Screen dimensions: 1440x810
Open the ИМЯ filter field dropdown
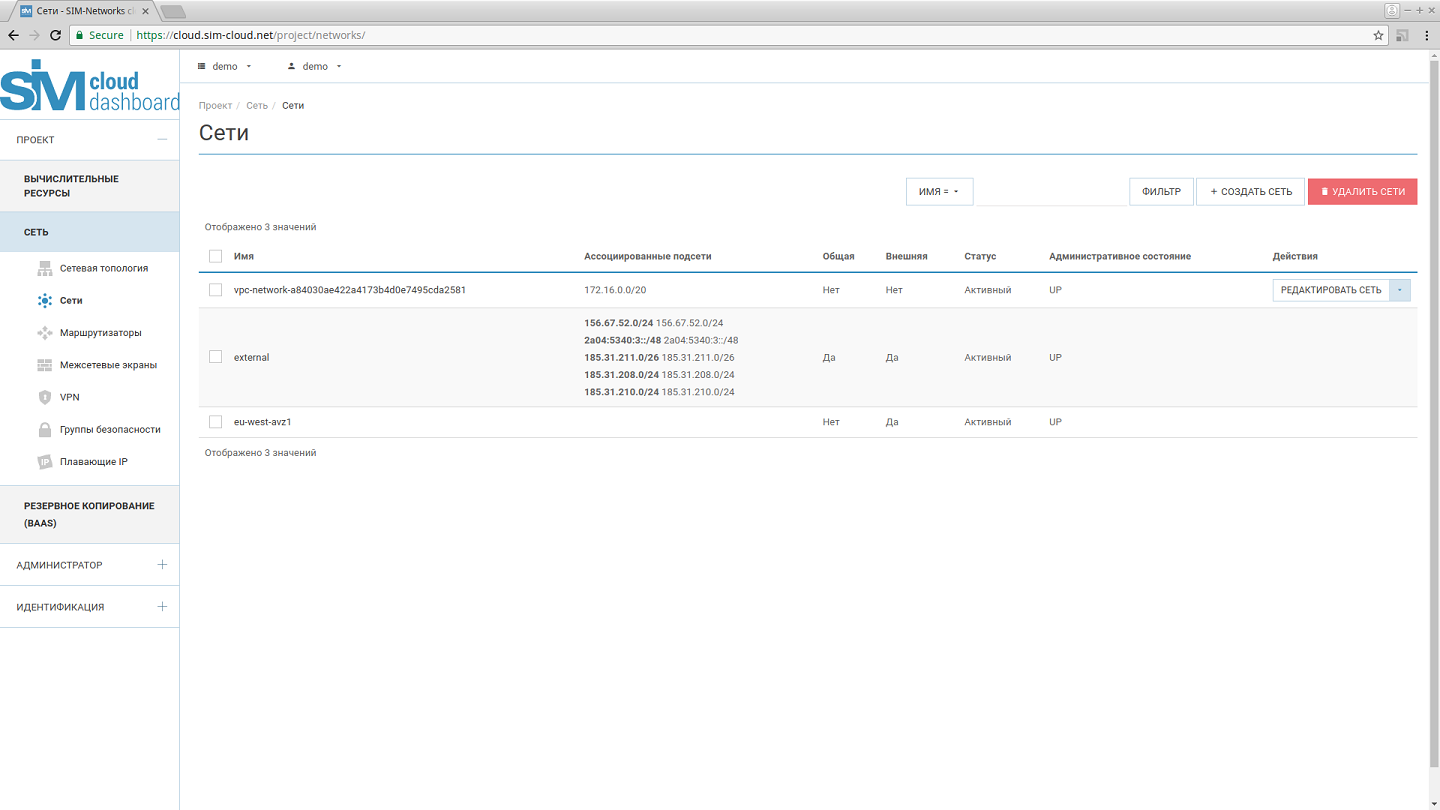coord(939,192)
